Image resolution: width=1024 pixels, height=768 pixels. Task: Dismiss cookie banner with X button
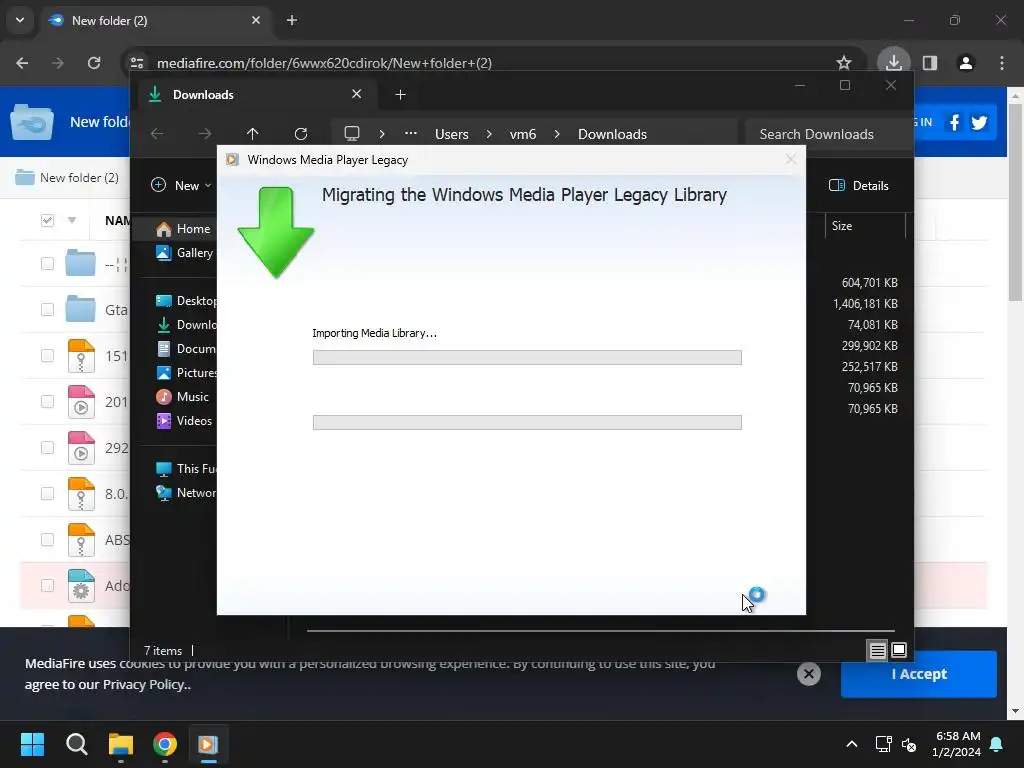(x=808, y=674)
